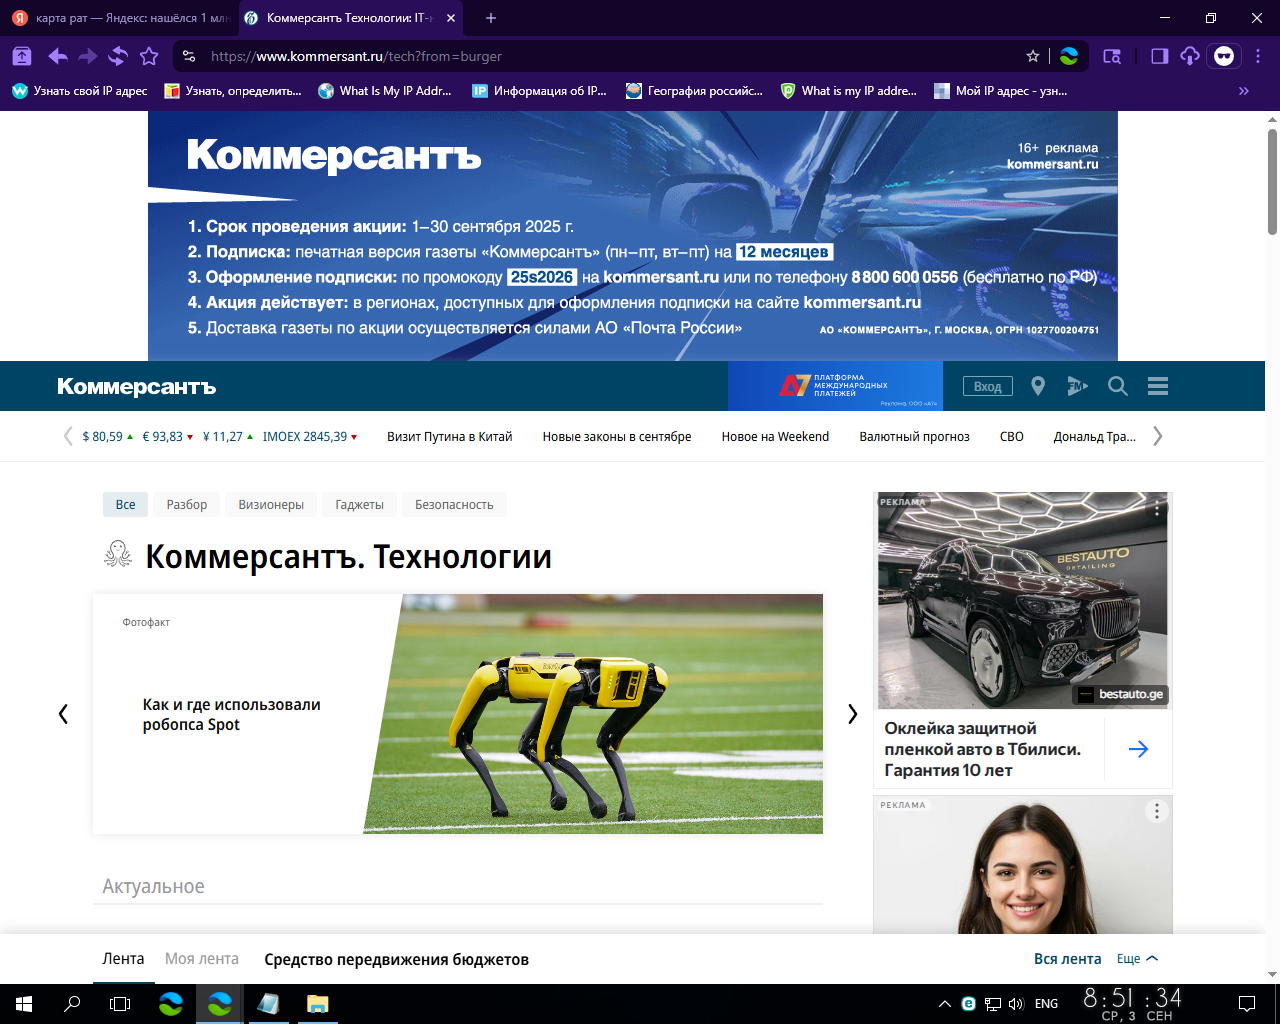Image resolution: width=1280 pixels, height=1024 pixels.
Task: Click the browser back arrow
Action: pos(57,56)
